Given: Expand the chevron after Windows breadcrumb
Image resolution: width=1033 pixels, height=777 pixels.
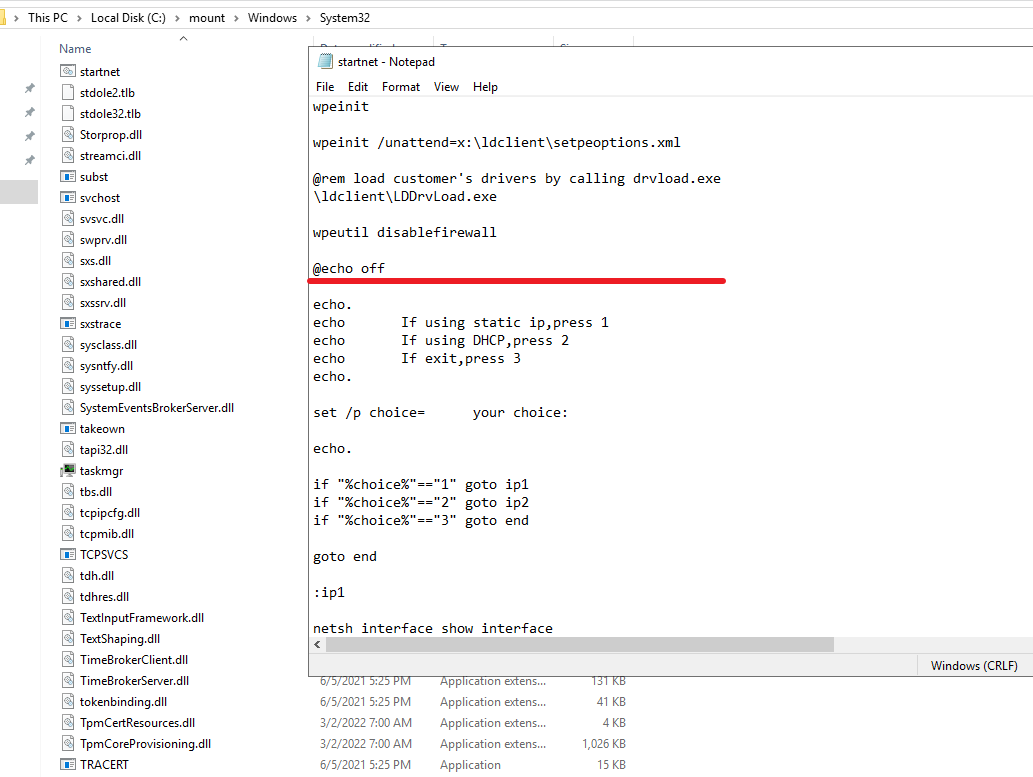Looking at the screenshot, I should coord(307,18).
